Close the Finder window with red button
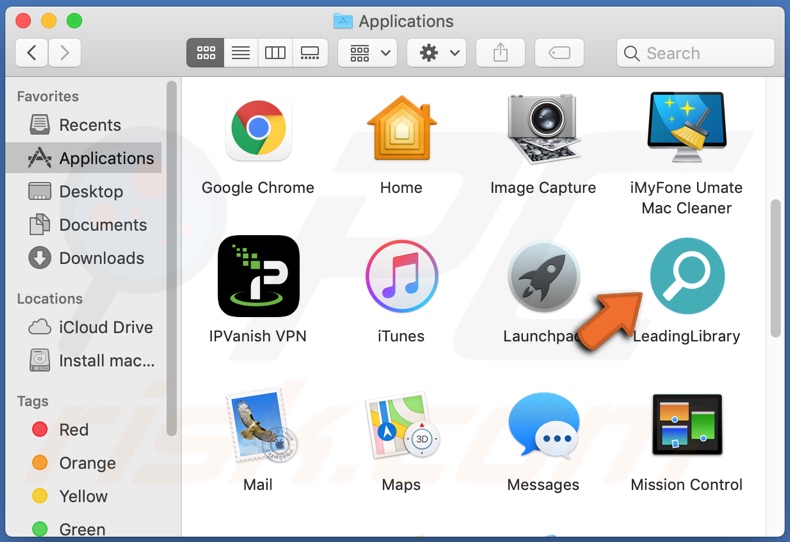 click(x=23, y=21)
